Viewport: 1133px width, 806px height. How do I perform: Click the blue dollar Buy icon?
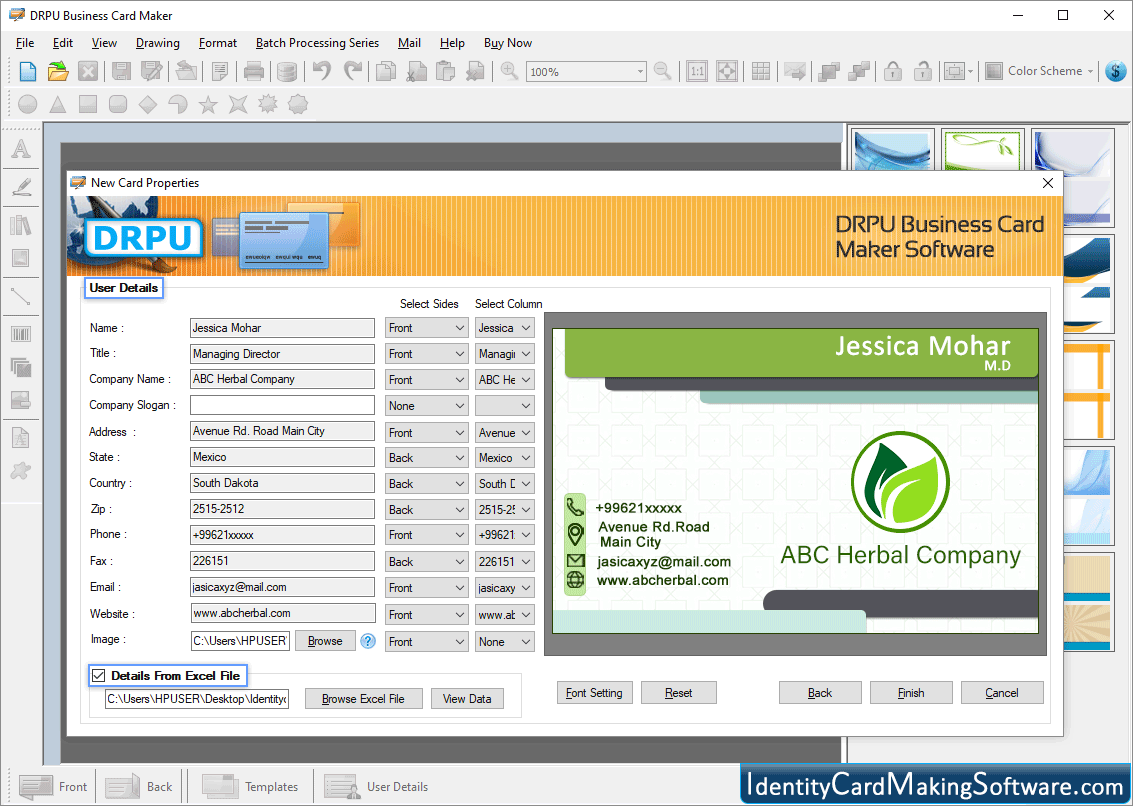(x=1116, y=71)
